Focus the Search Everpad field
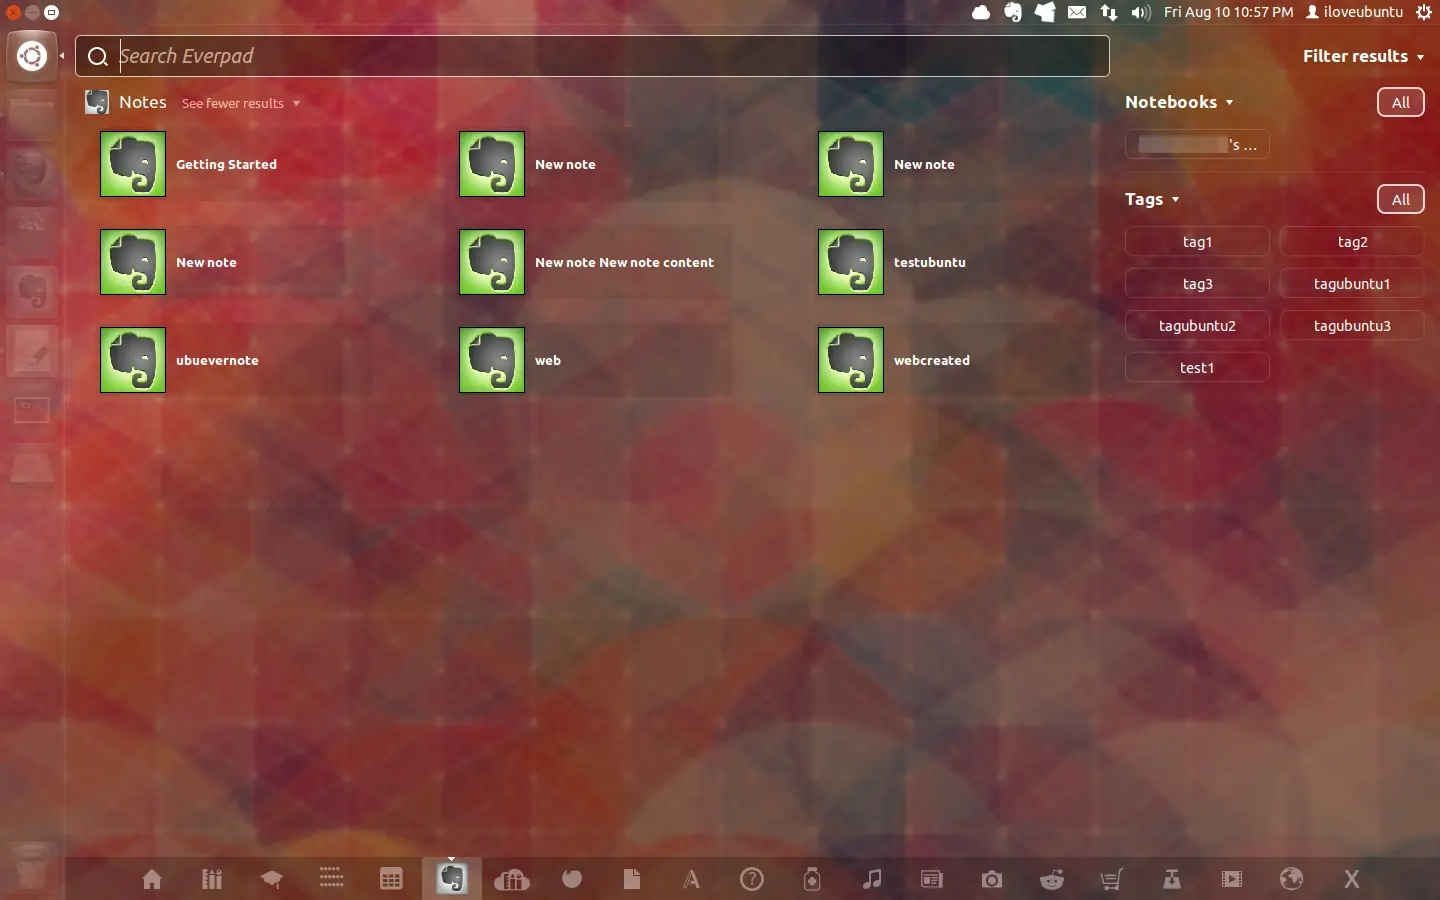The height and width of the screenshot is (900, 1440). click(x=592, y=56)
